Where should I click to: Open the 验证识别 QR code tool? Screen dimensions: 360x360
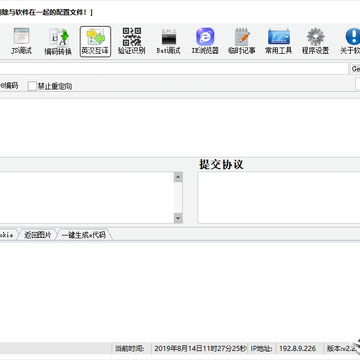coord(132,42)
